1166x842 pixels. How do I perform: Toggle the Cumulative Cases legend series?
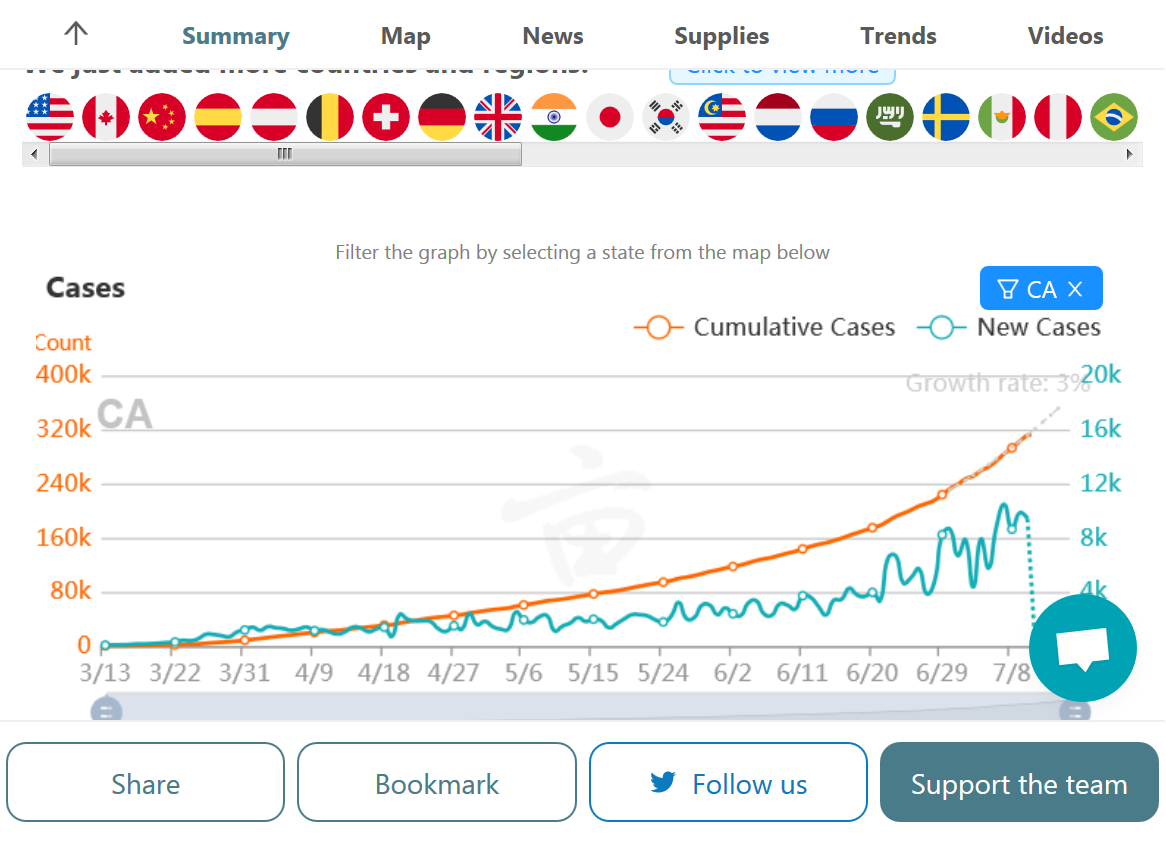point(764,327)
